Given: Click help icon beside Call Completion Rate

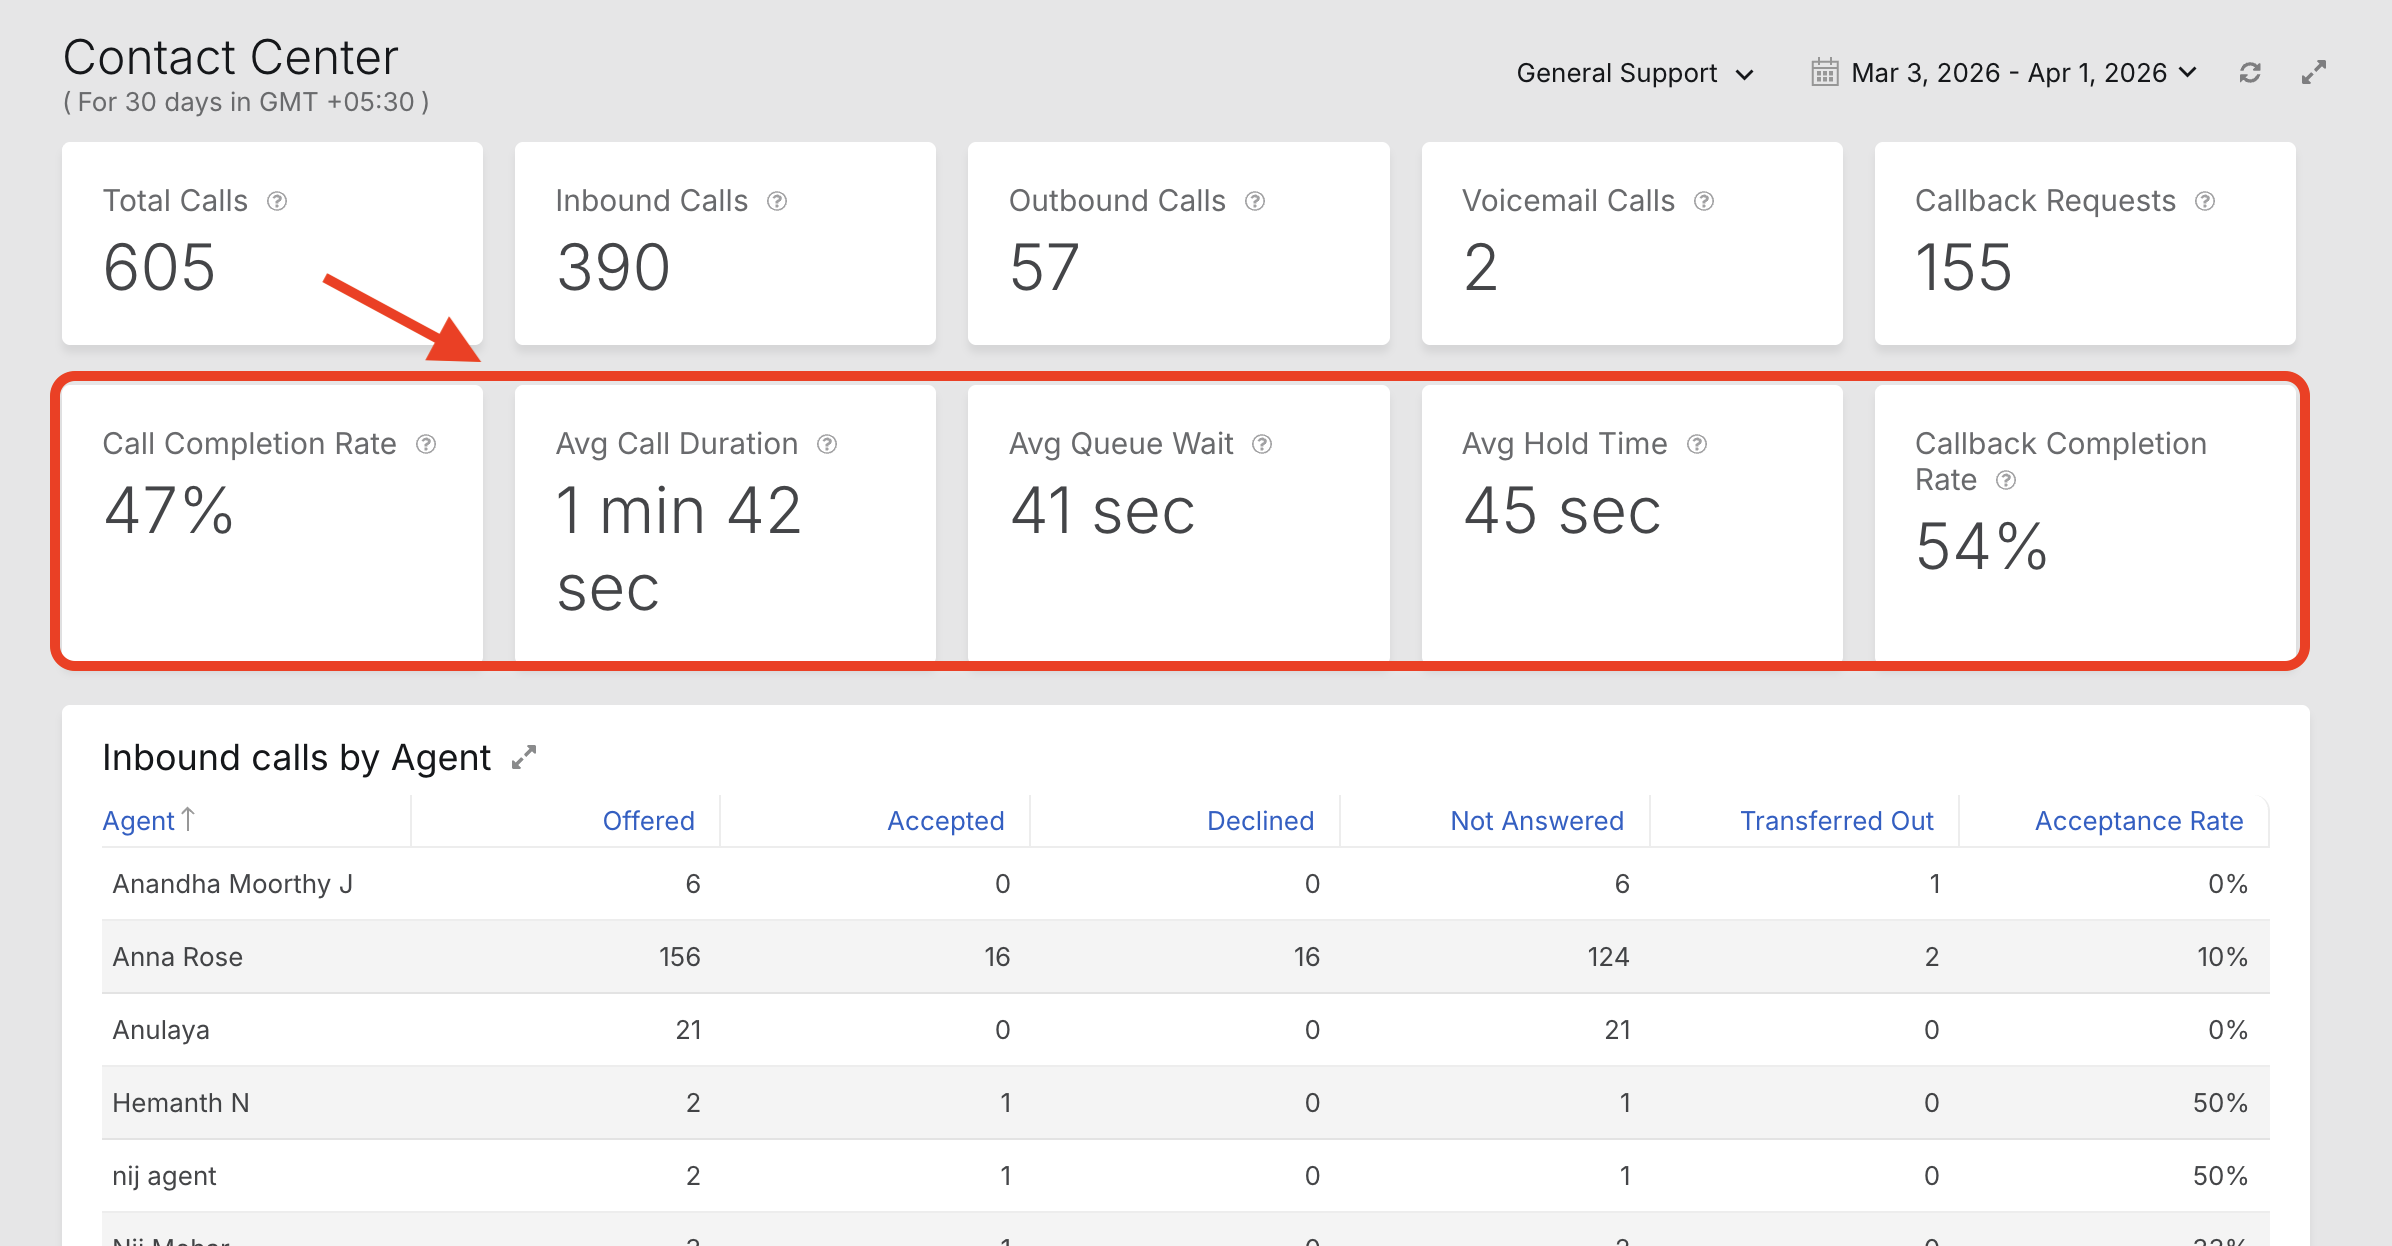Looking at the screenshot, I should [x=426, y=444].
